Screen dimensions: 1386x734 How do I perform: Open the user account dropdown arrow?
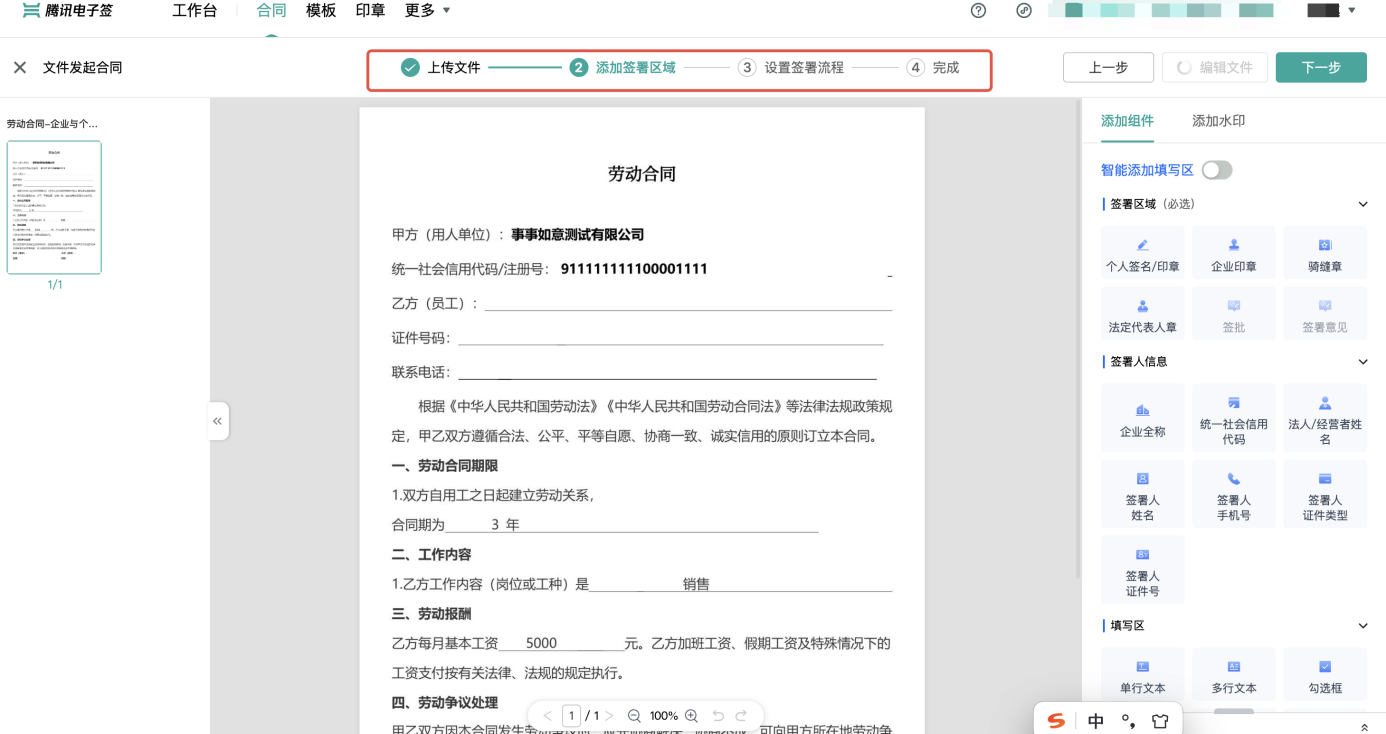(x=1352, y=11)
